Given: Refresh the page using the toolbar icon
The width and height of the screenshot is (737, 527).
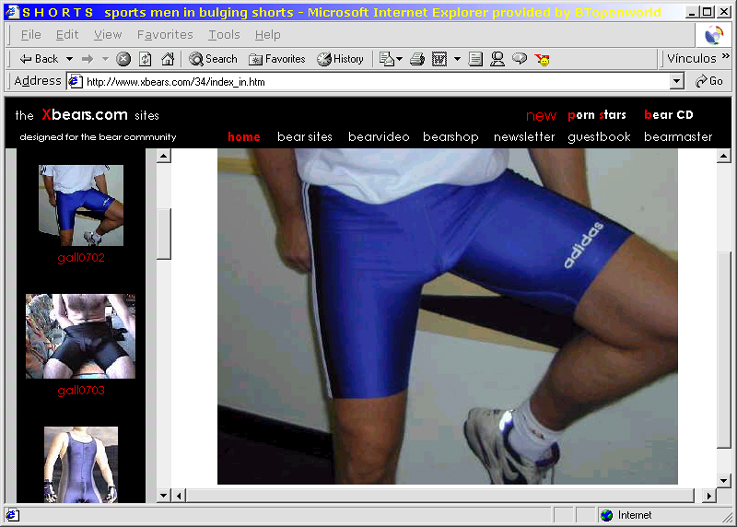Looking at the screenshot, I should [145, 59].
